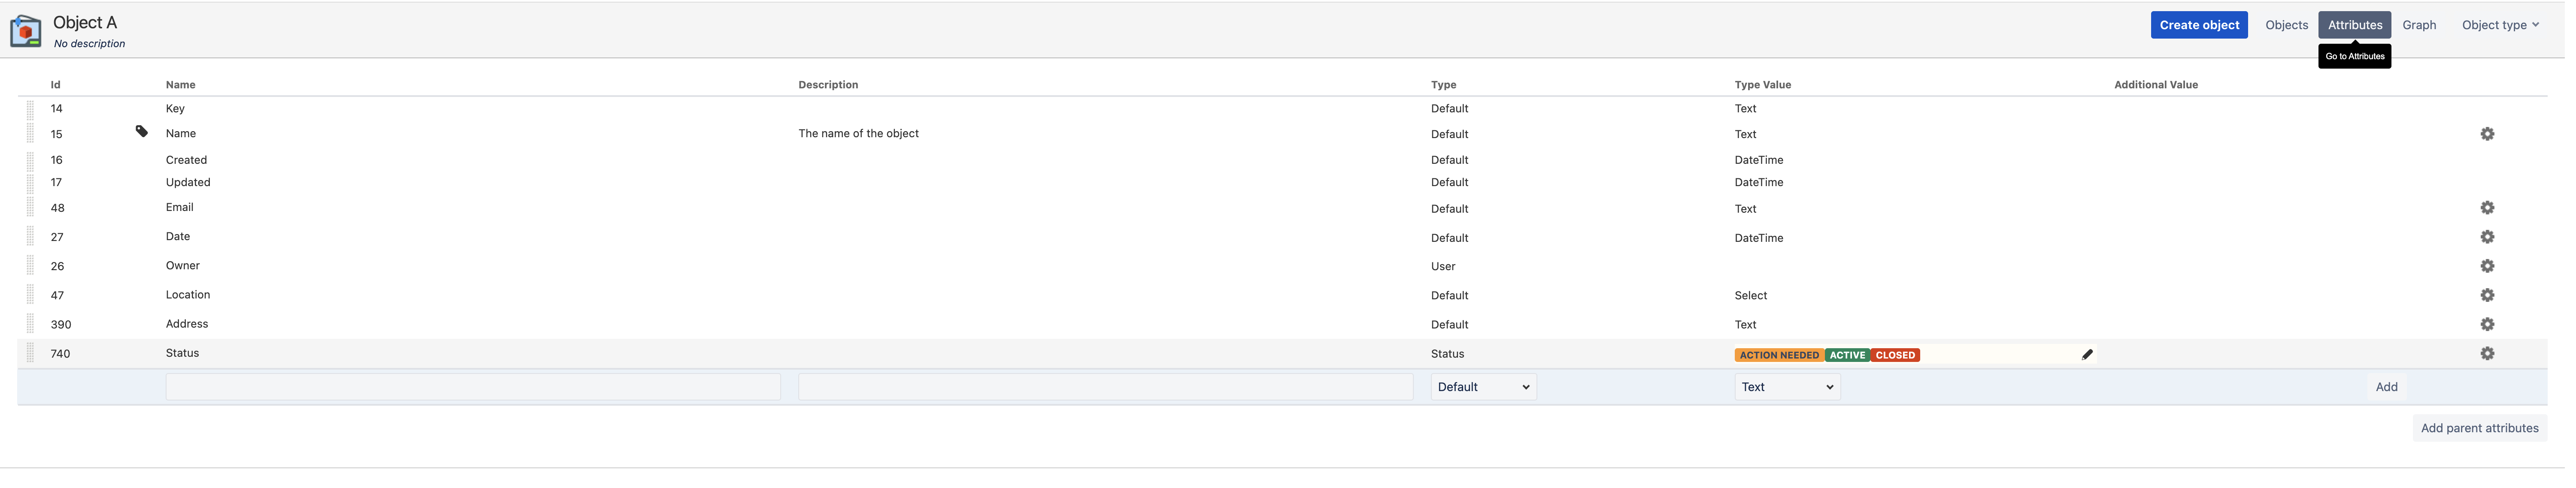Open settings gear for Location attribute

pos(2497,295)
